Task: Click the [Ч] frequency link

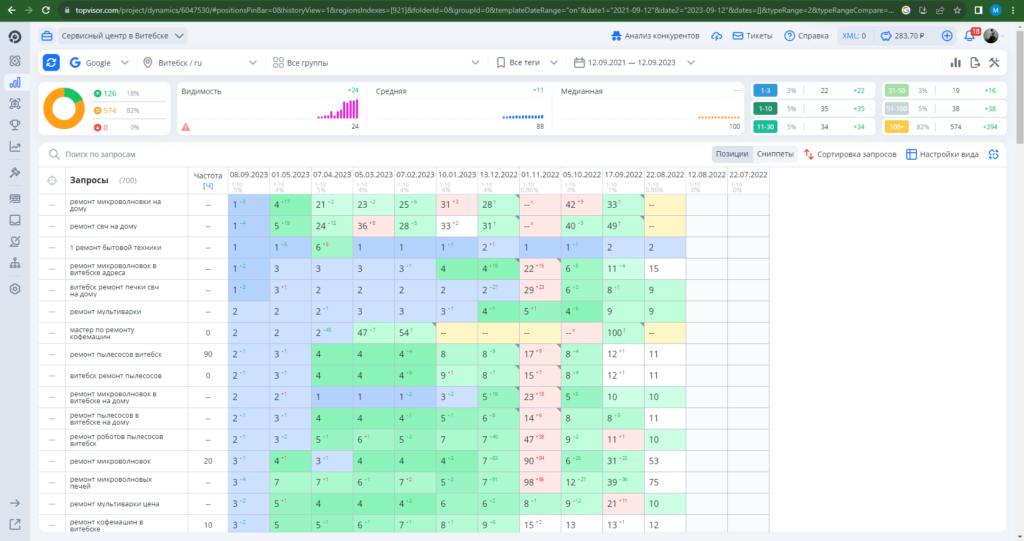Action: click(208, 186)
